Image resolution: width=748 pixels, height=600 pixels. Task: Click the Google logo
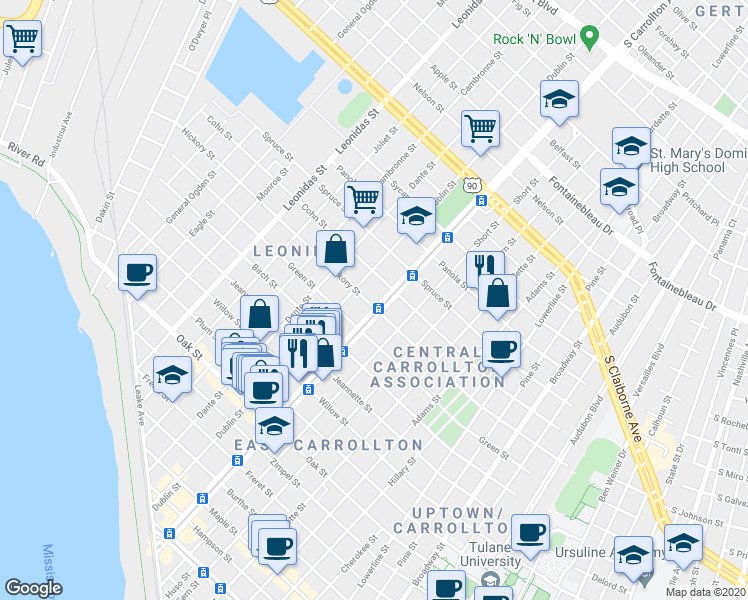(x=33, y=588)
